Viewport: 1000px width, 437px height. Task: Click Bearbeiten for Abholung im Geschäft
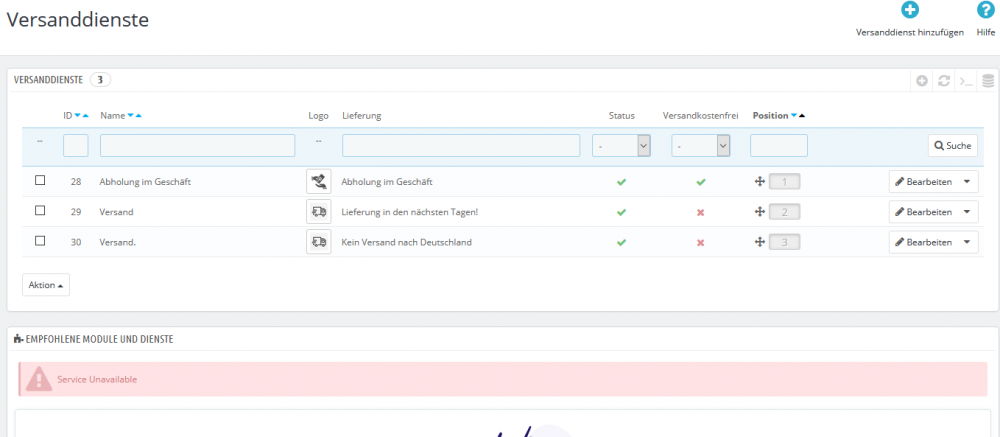923,182
